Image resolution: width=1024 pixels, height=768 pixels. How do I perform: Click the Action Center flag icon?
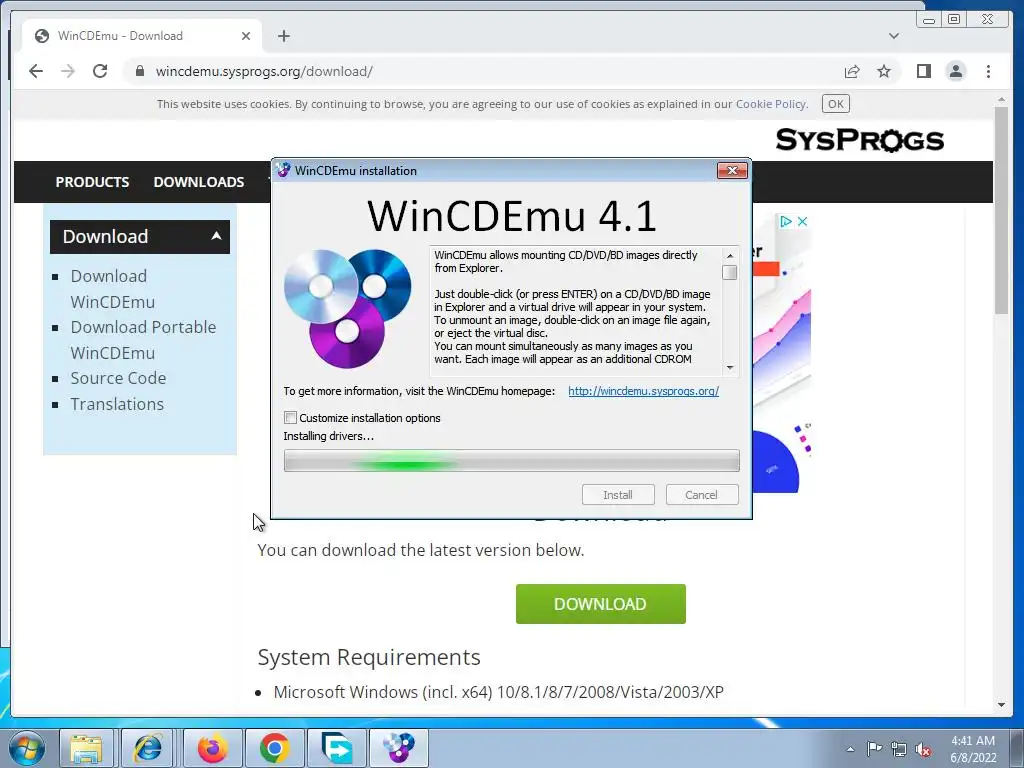(x=874, y=749)
